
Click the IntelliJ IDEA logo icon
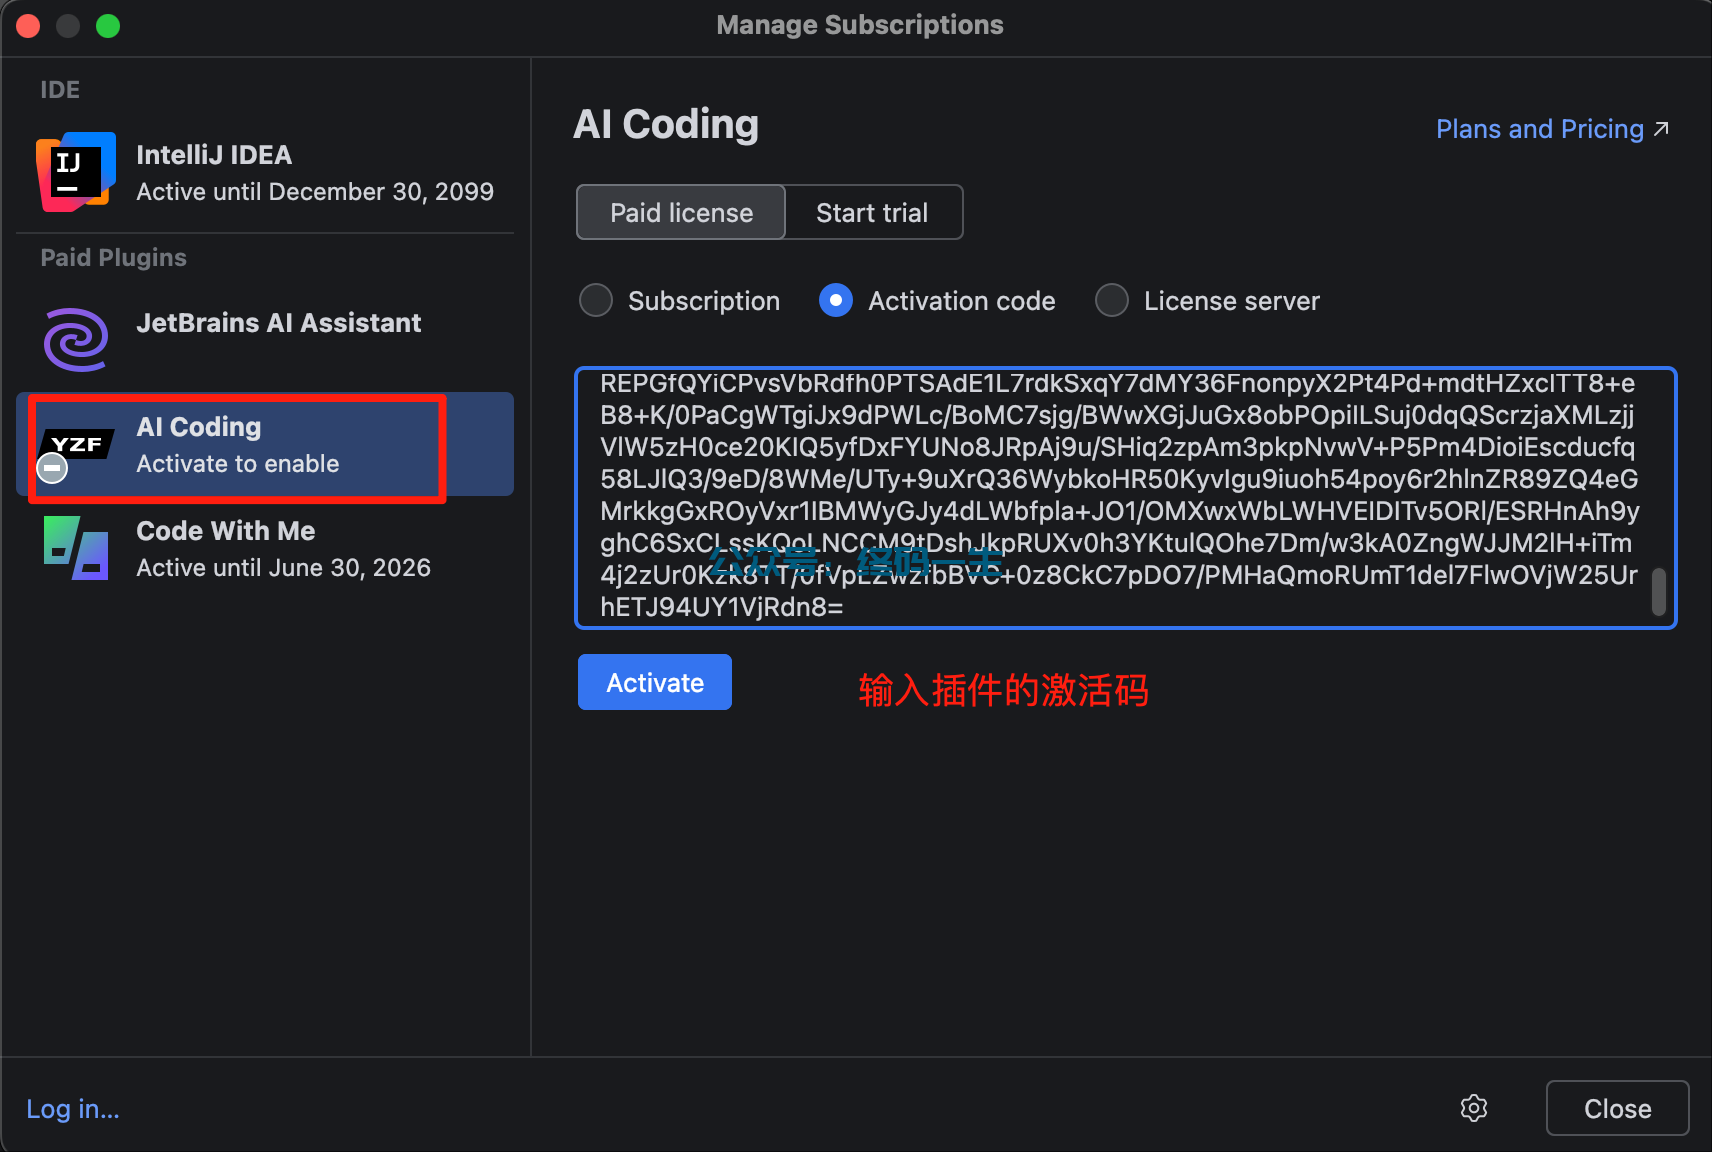[76, 172]
